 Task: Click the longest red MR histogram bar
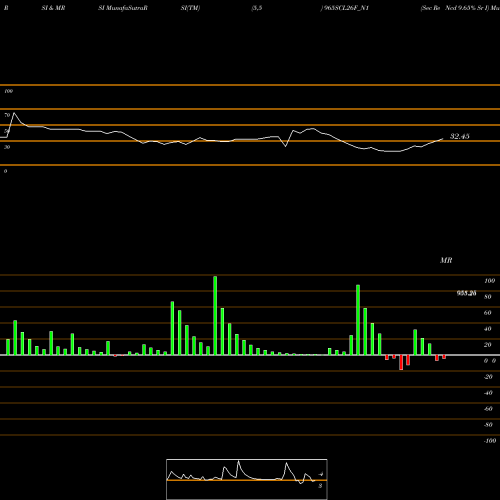click(x=401, y=362)
